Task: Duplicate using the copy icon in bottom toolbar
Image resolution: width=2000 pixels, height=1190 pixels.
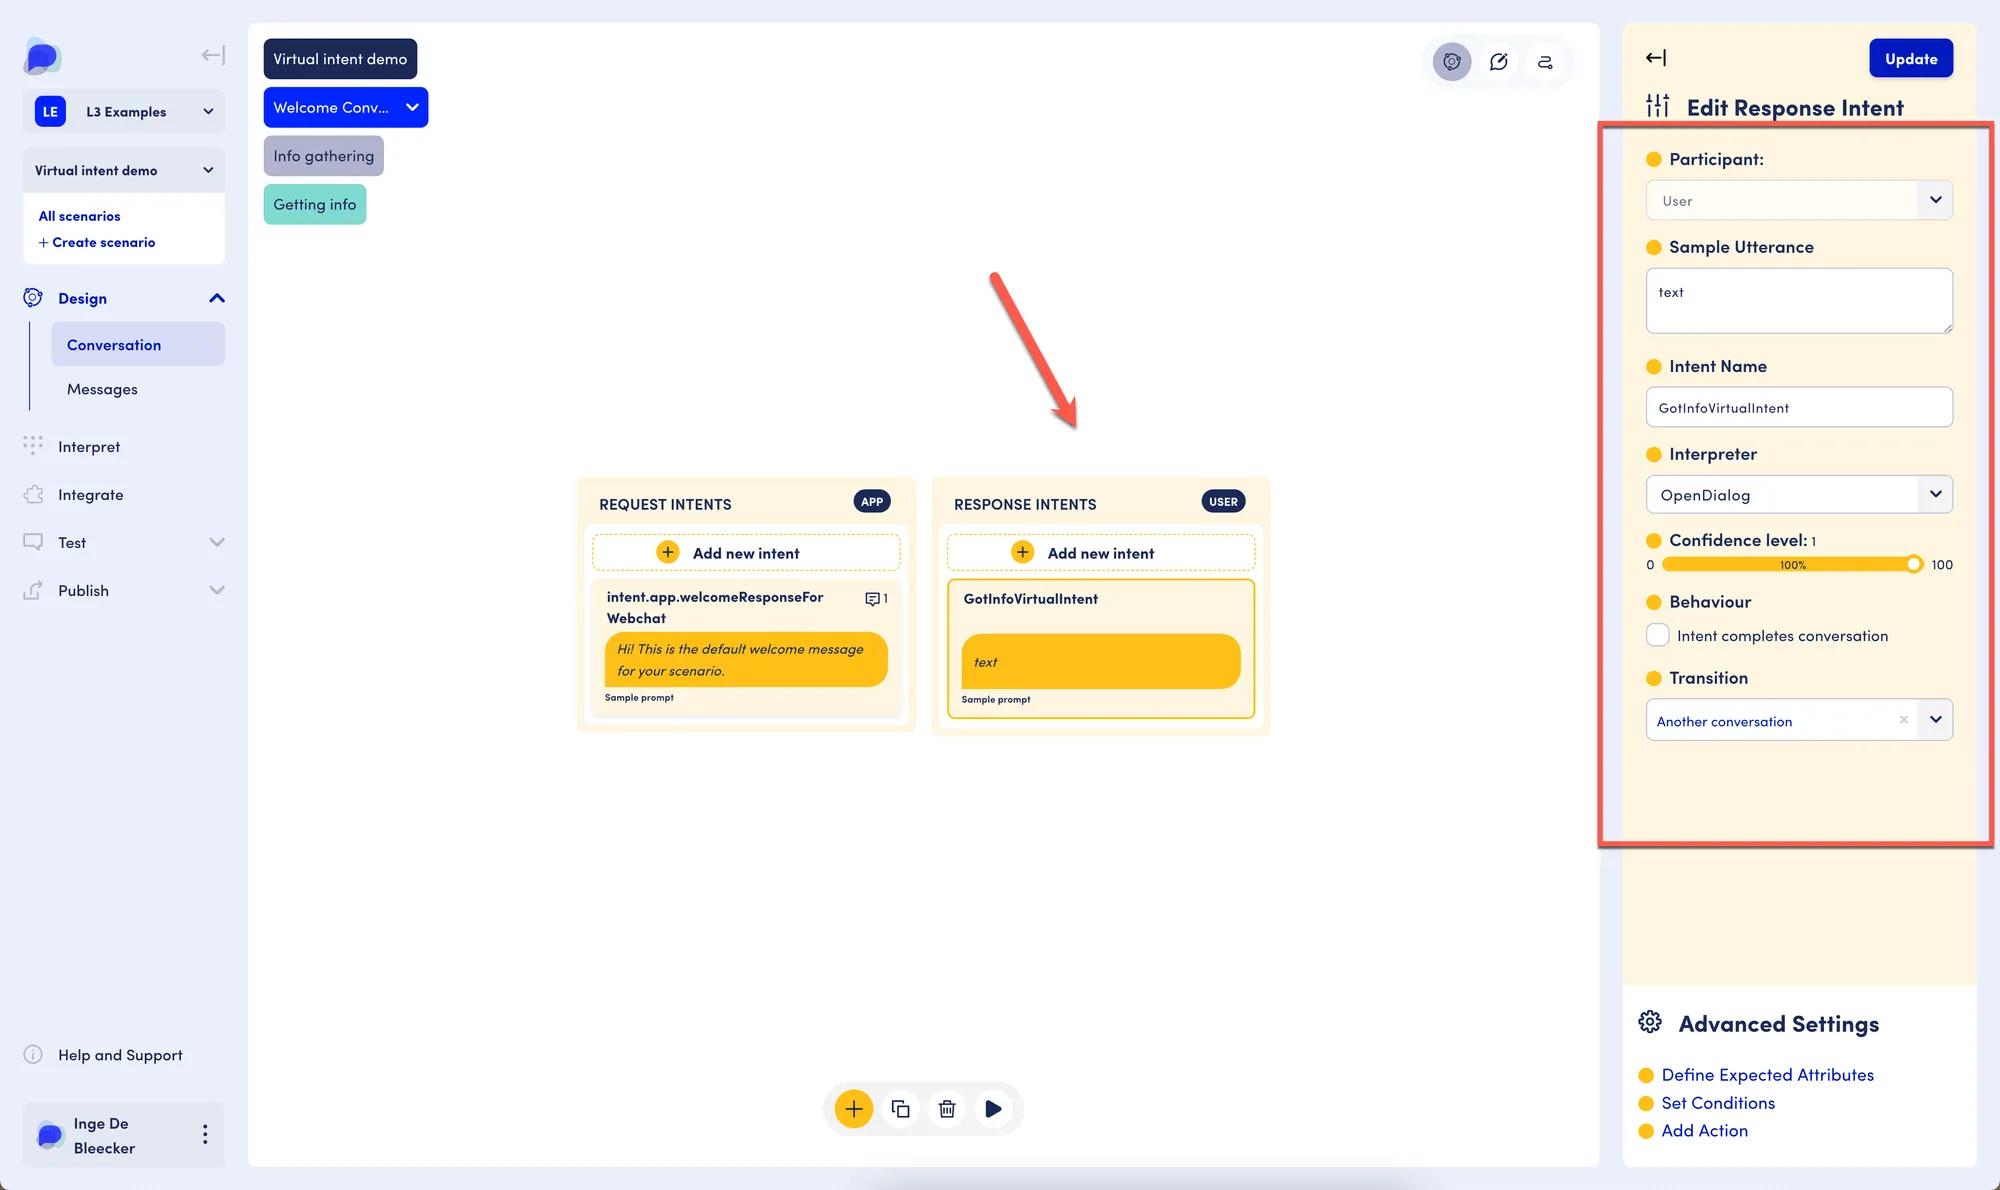Action: [x=900, y=1108]
